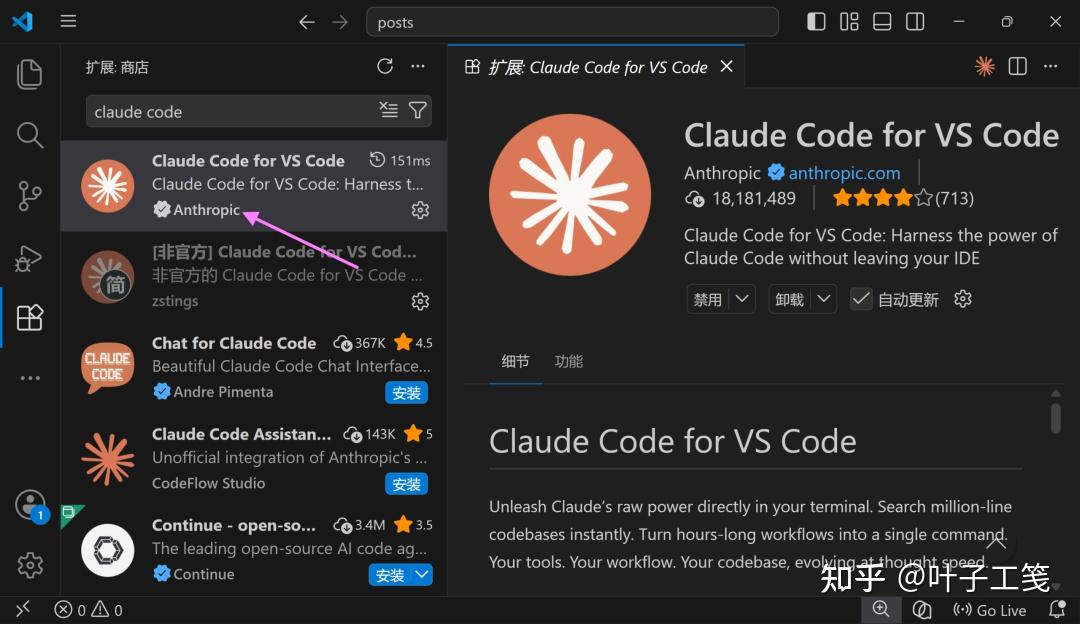Go forward with the right arrow
Screen dimensions: 1080x624
340,22
